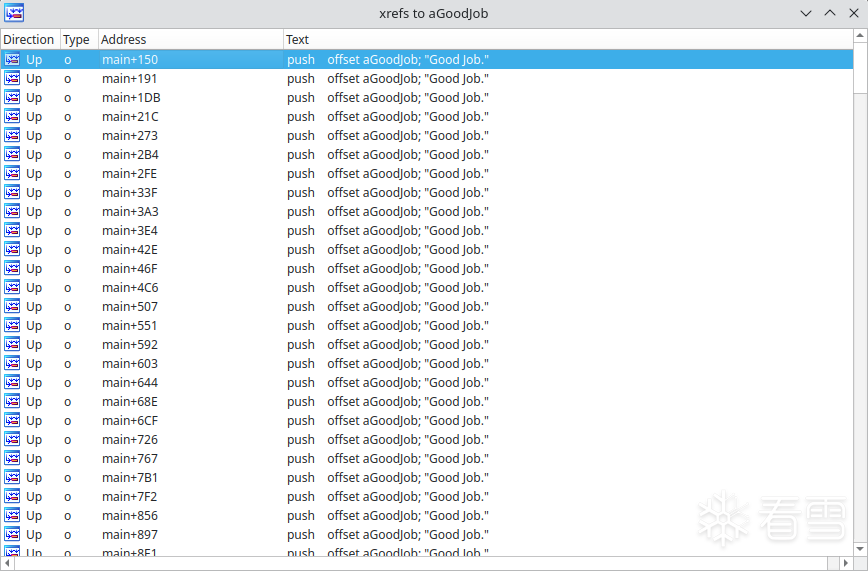Sort by the Direction column header
Screen dimensions: 868x571
tap(29, 39)
